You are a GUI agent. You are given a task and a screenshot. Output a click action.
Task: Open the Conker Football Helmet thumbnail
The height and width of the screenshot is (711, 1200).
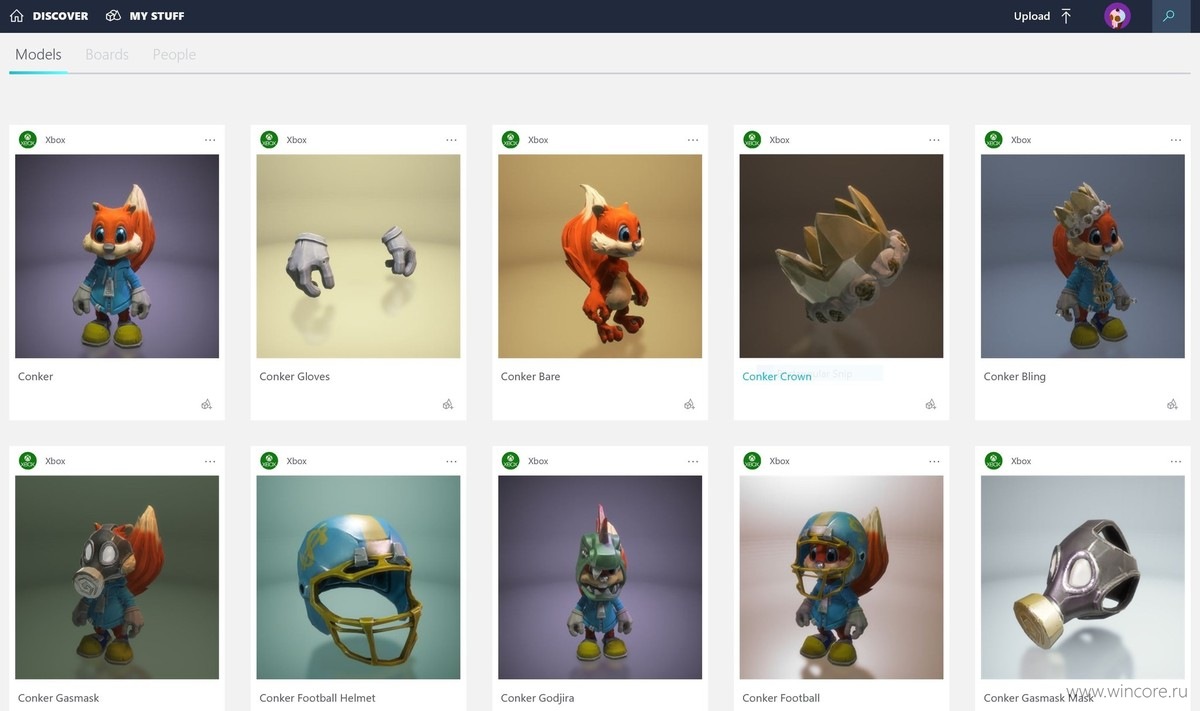point(358,577)
